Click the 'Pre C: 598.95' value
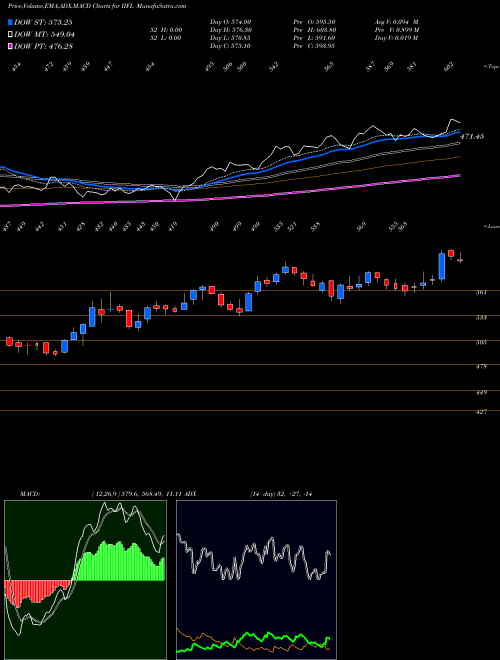The height and width of the screenshot is (660, 500). 314,46
